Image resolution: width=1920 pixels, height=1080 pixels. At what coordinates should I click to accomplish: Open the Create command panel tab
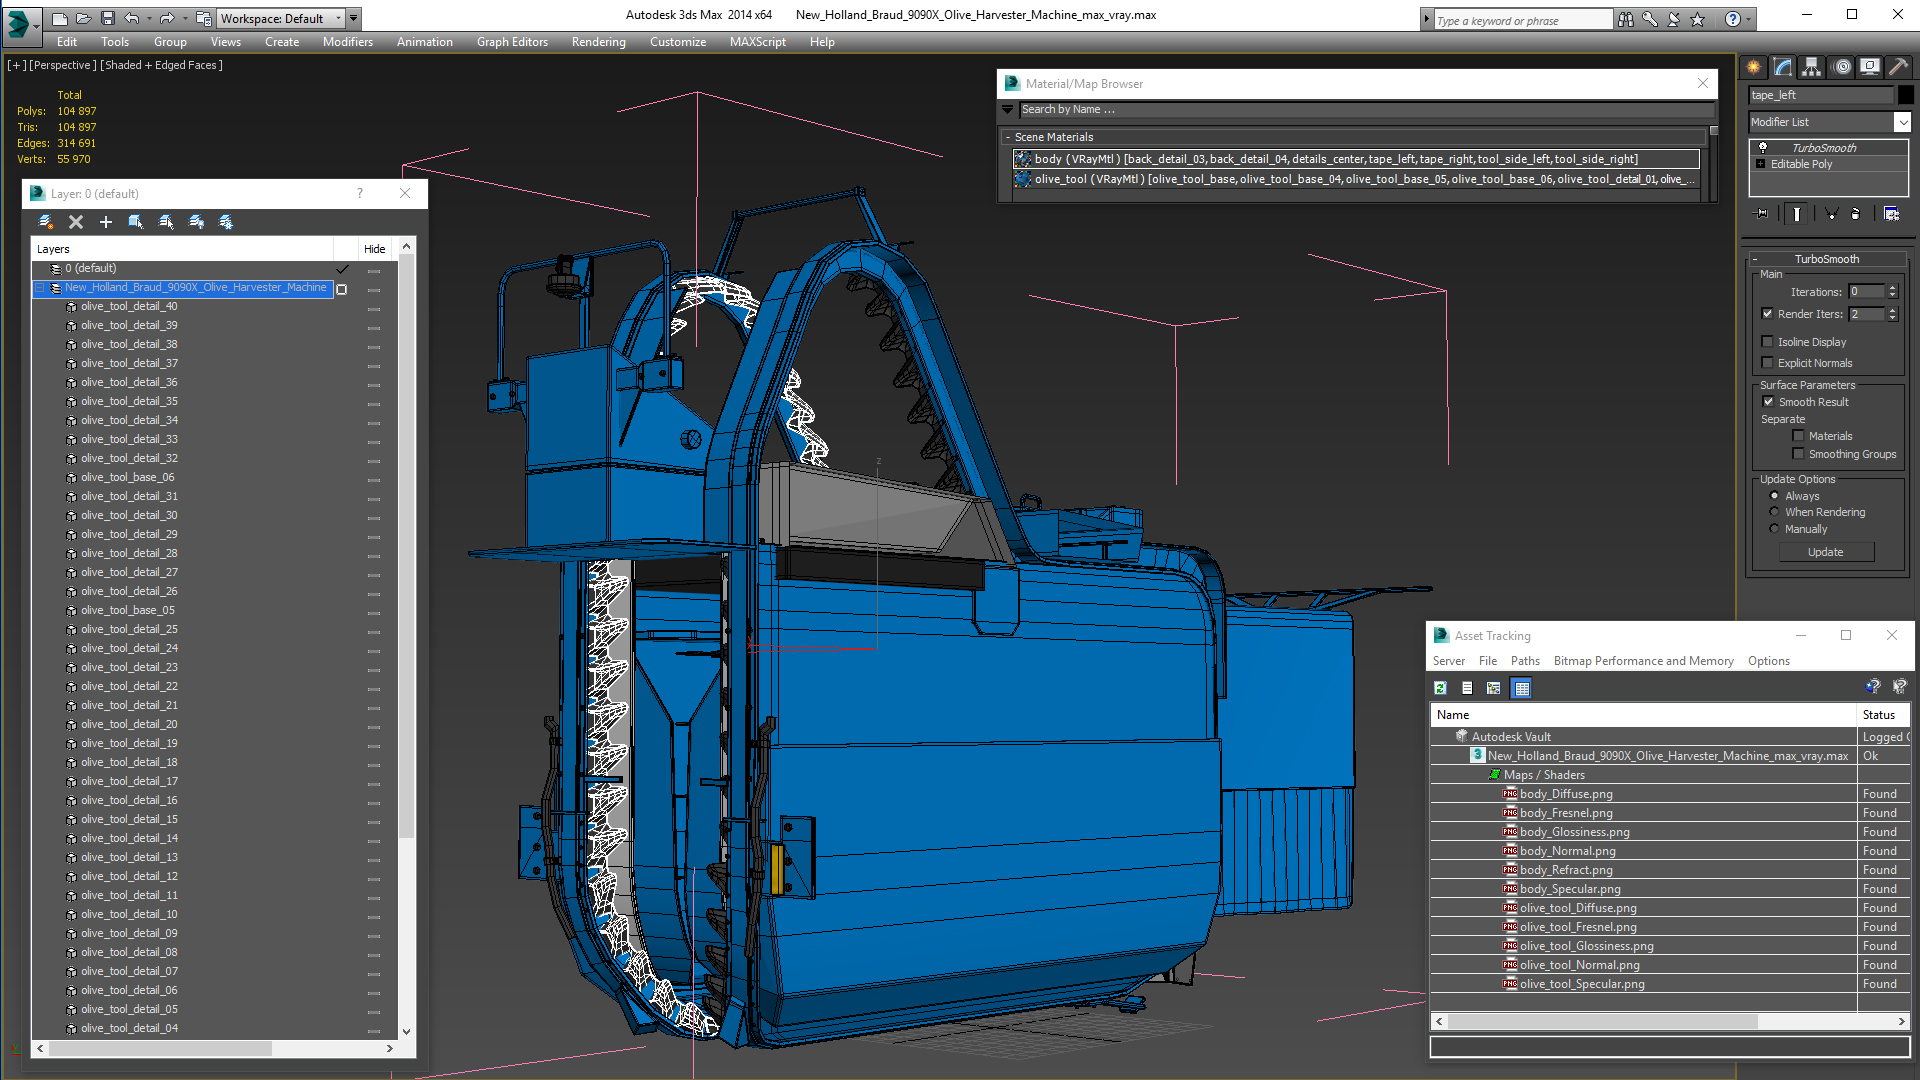click(1754, 67)
